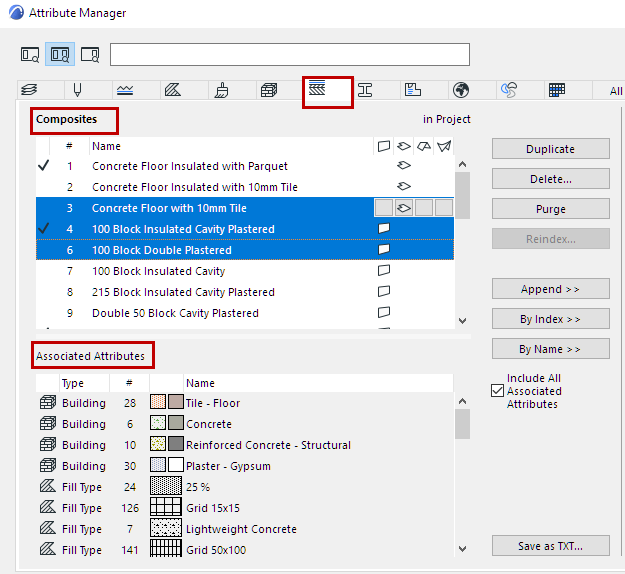Click wall icon of 100 Block Double Plastered
The image size is (625, 574).
point(383,250)
